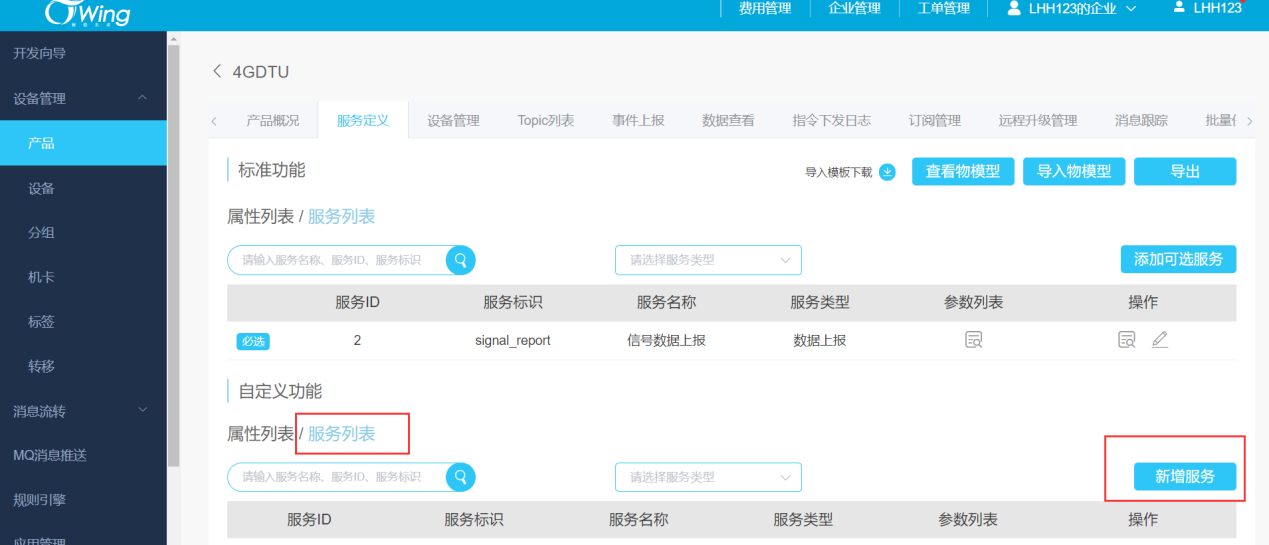Click the user avatar icon beside LHH123的企业
This screenshot has height=545, width=1269.
coord(1013,8)
